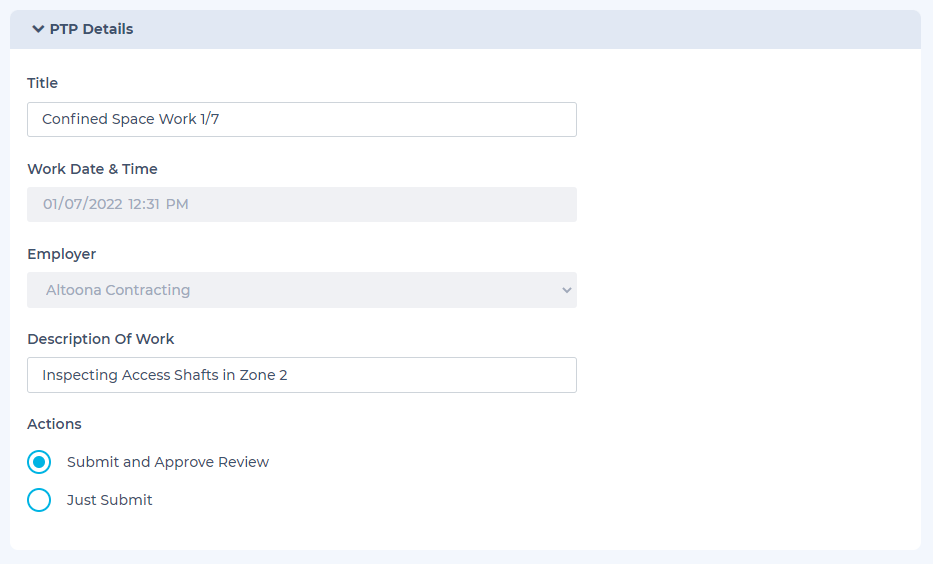This screenshot has height=564, width=933.
Task: Click the 'Submit and Approve Review' option text
Action: [168, 462]
